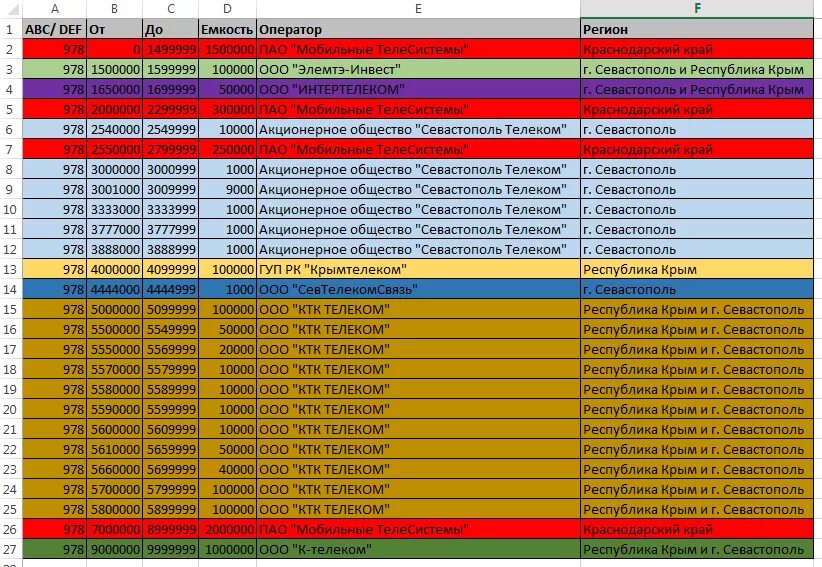The width and height of the screenshot is (822, 567).
Task: Select the ГУП РК "Крымтелеком" cell
Action: click(x=418, y=269)
